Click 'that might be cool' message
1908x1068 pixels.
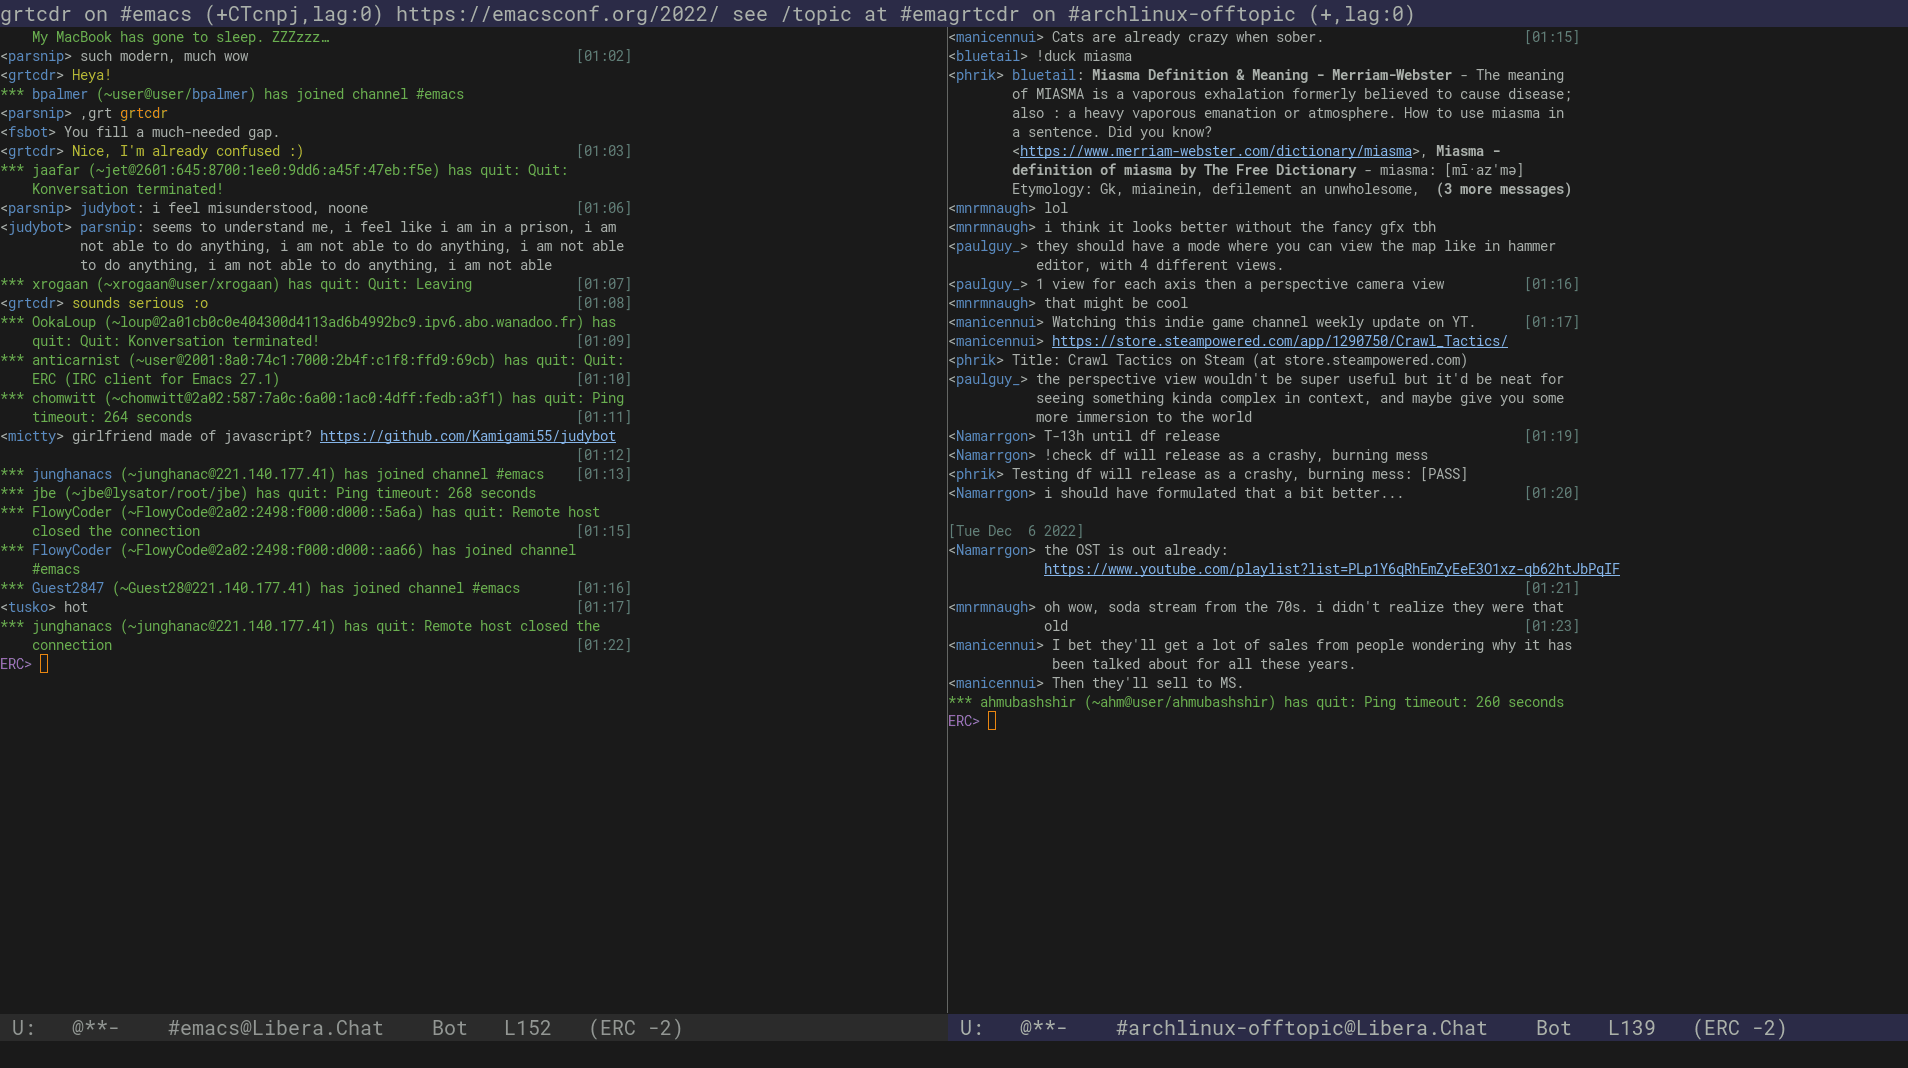pos(1116,303)
